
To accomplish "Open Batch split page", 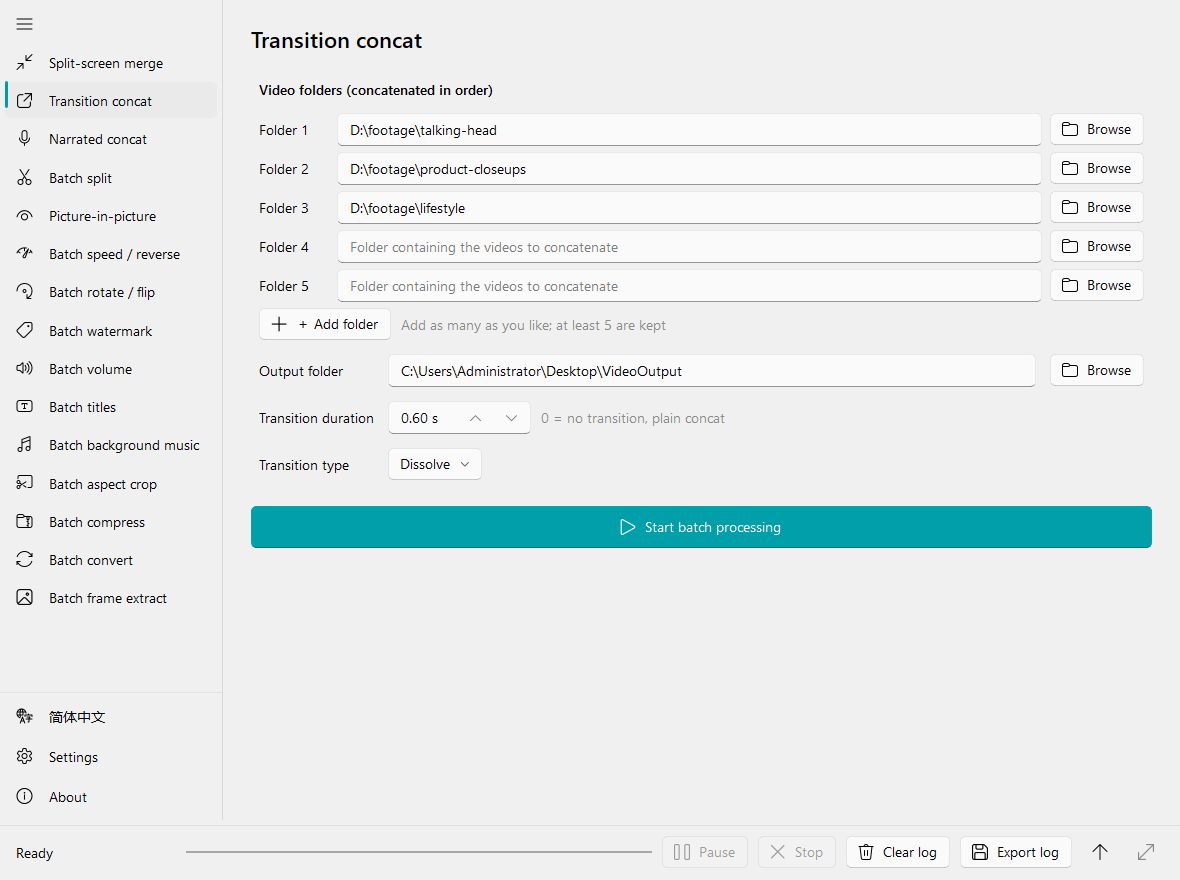I will point(111,178).
